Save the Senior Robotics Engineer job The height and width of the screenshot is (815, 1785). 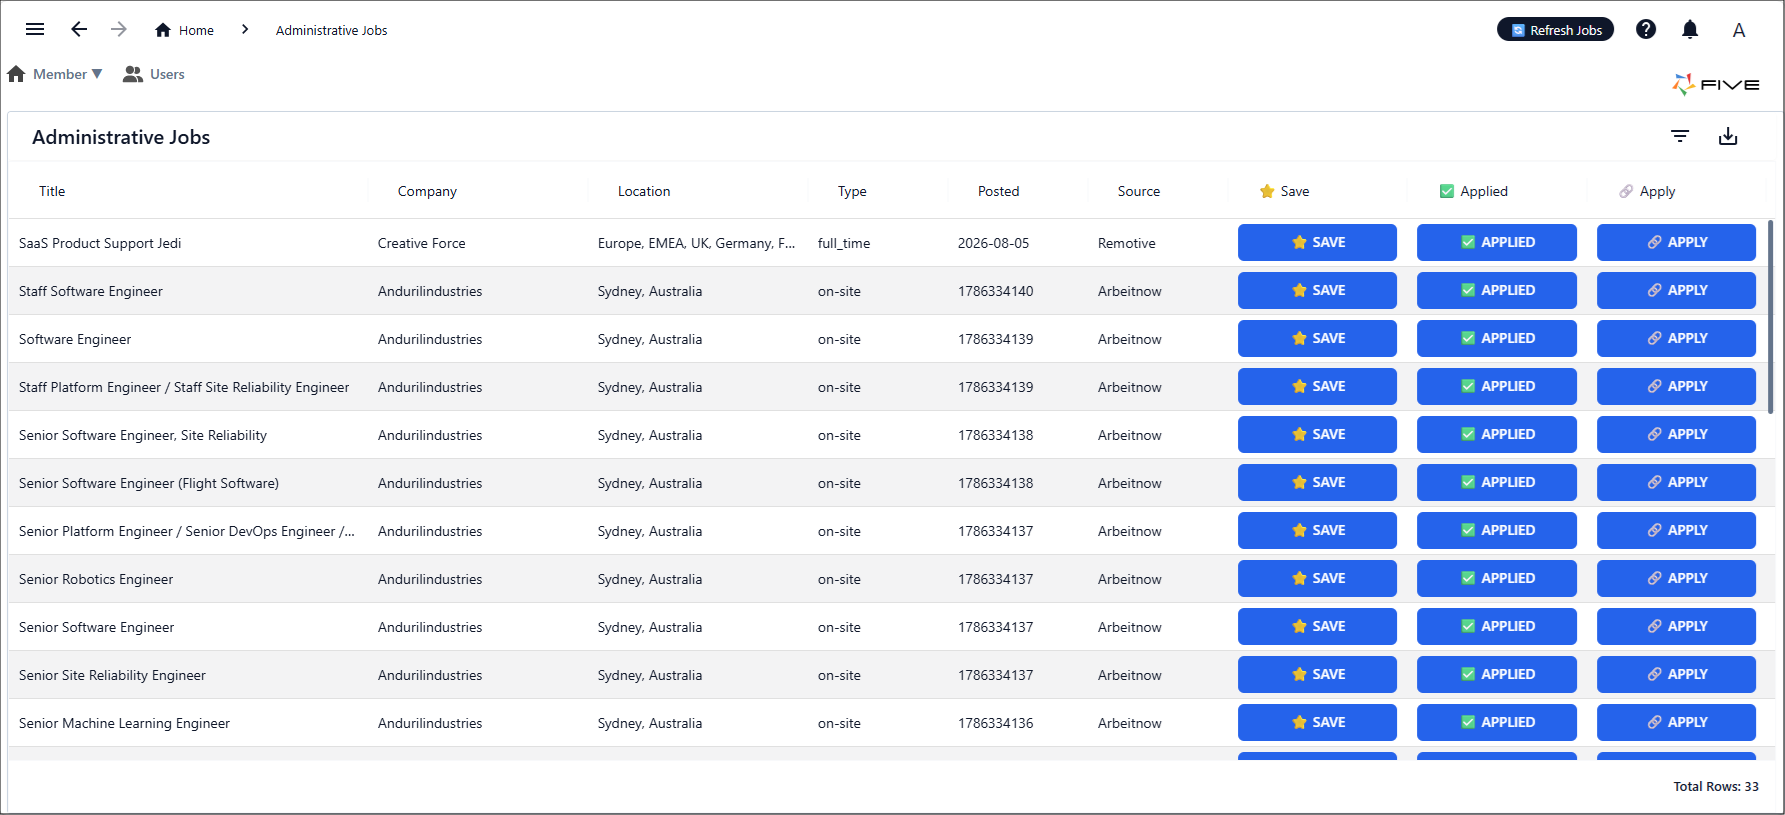pos(1317,578)
